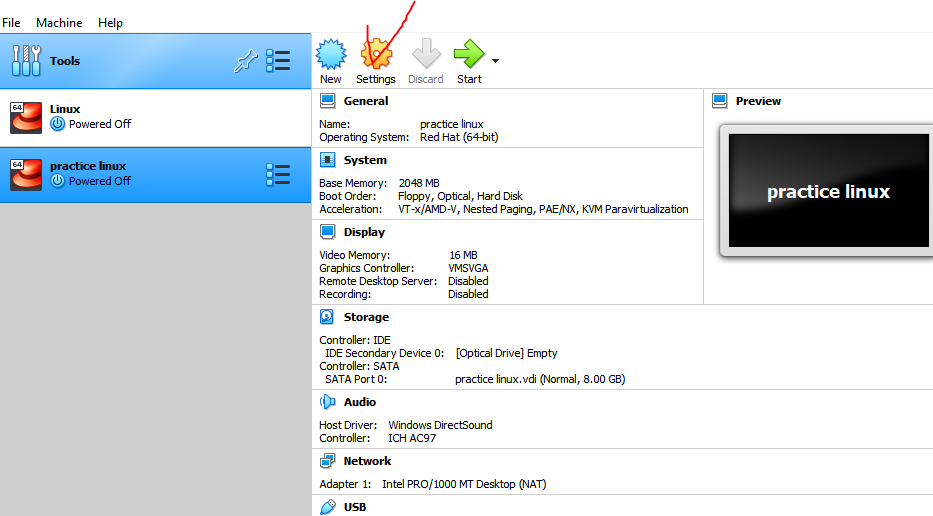Click the Preview monitor icon
This screenshot has height=516, width=933.
pos(720,101)
